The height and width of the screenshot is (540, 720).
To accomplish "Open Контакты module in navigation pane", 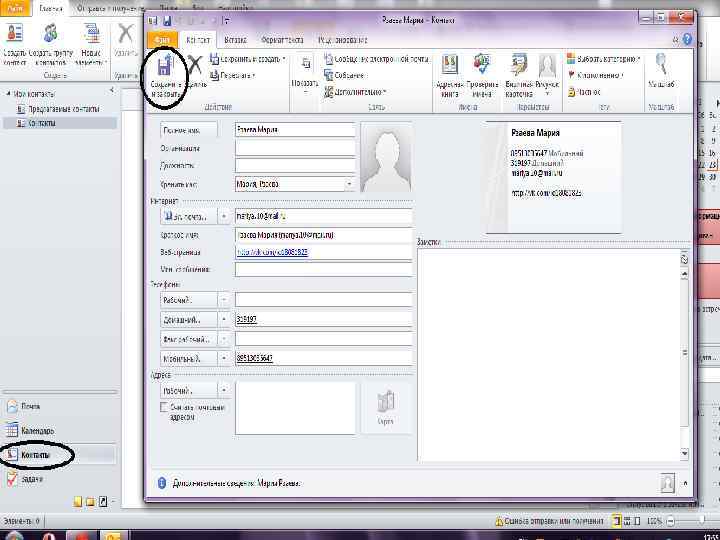I will (60, 455).
